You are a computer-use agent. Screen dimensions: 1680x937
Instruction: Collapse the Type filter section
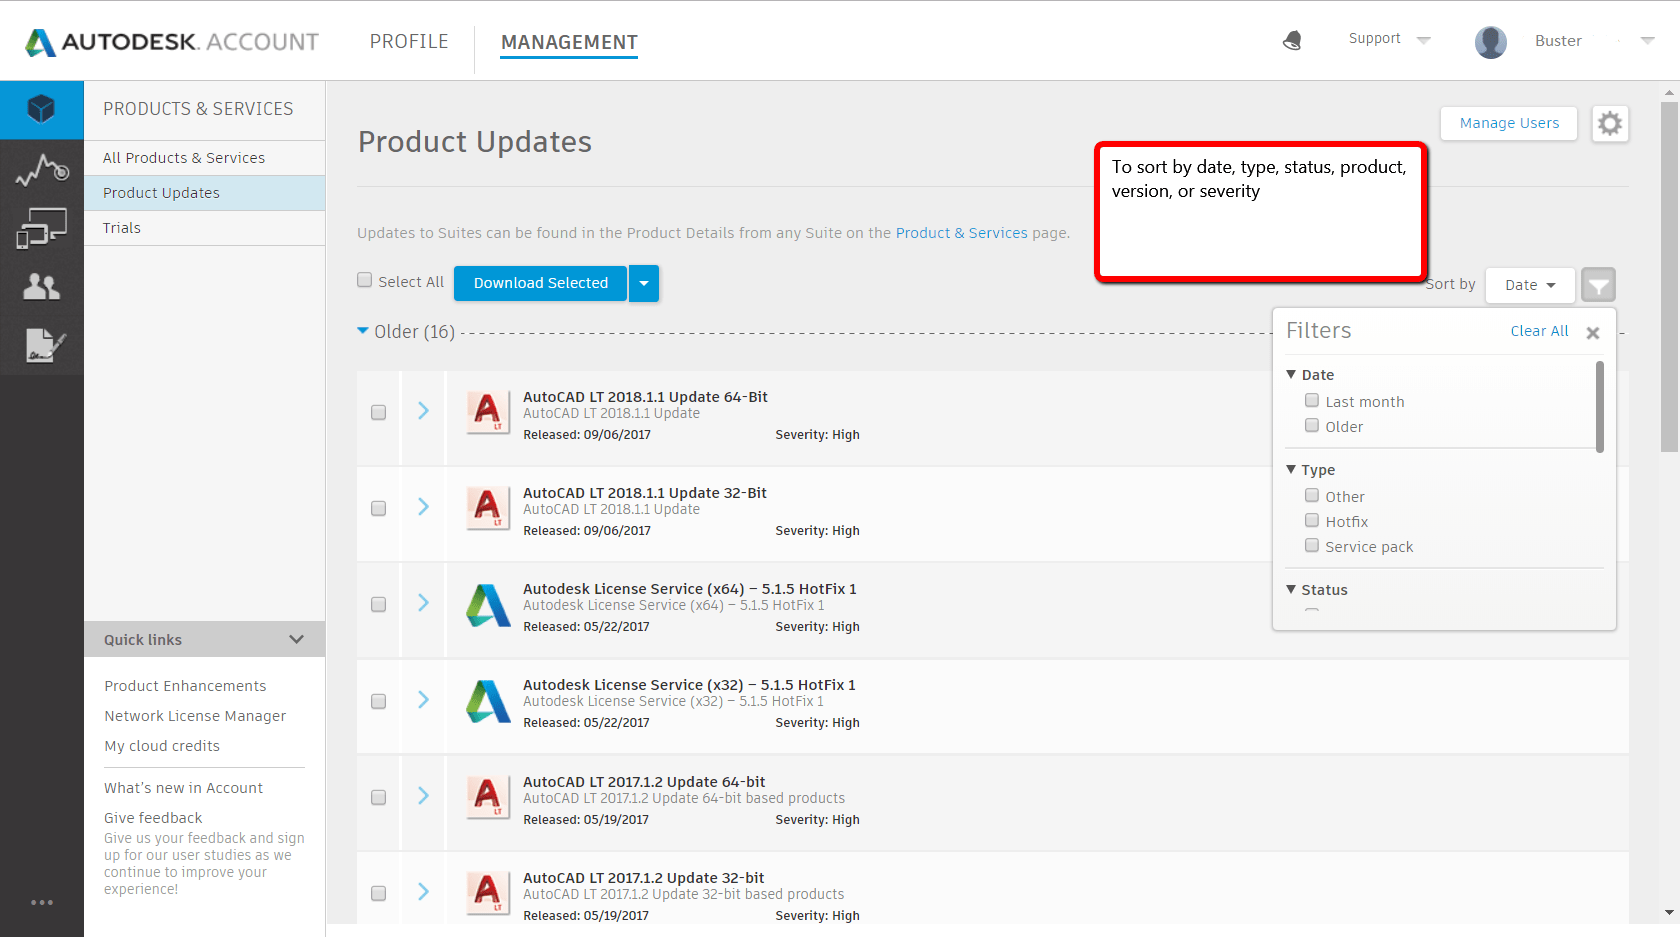coord(1291,469)
